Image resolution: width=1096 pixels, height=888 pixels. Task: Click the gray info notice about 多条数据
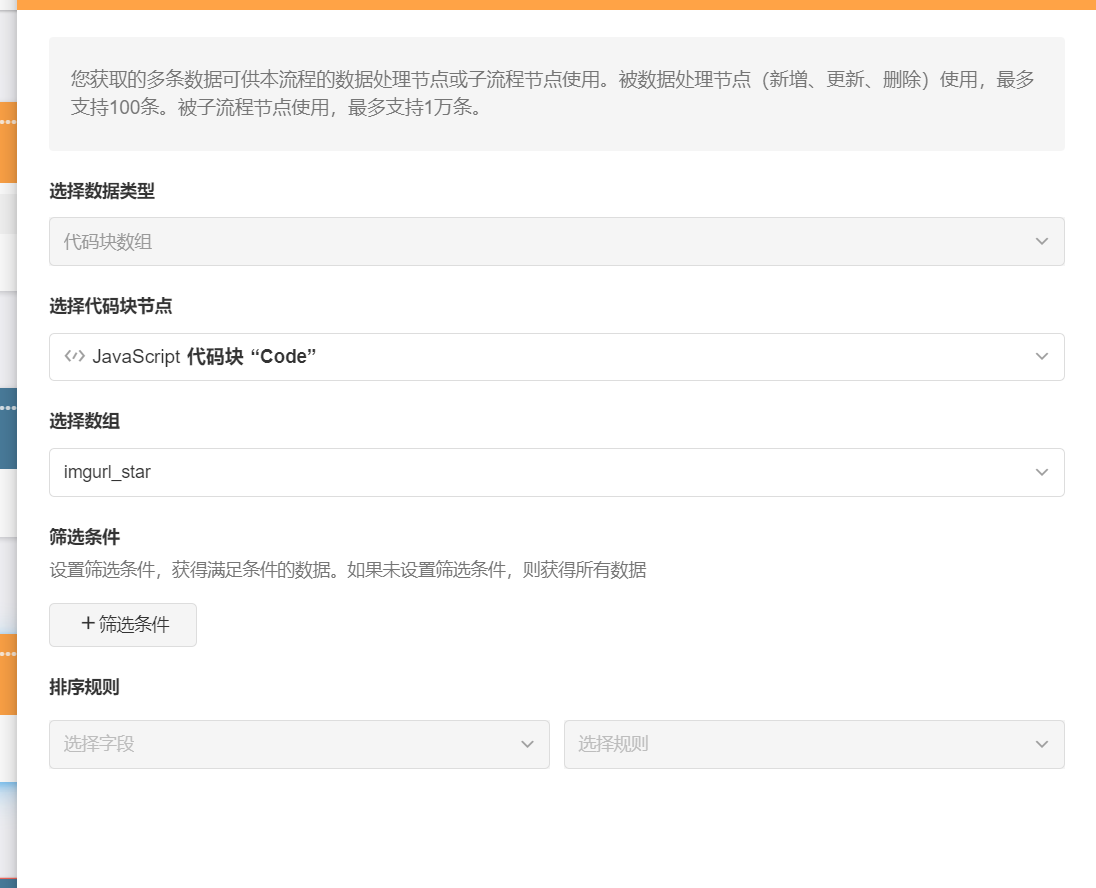556,94
